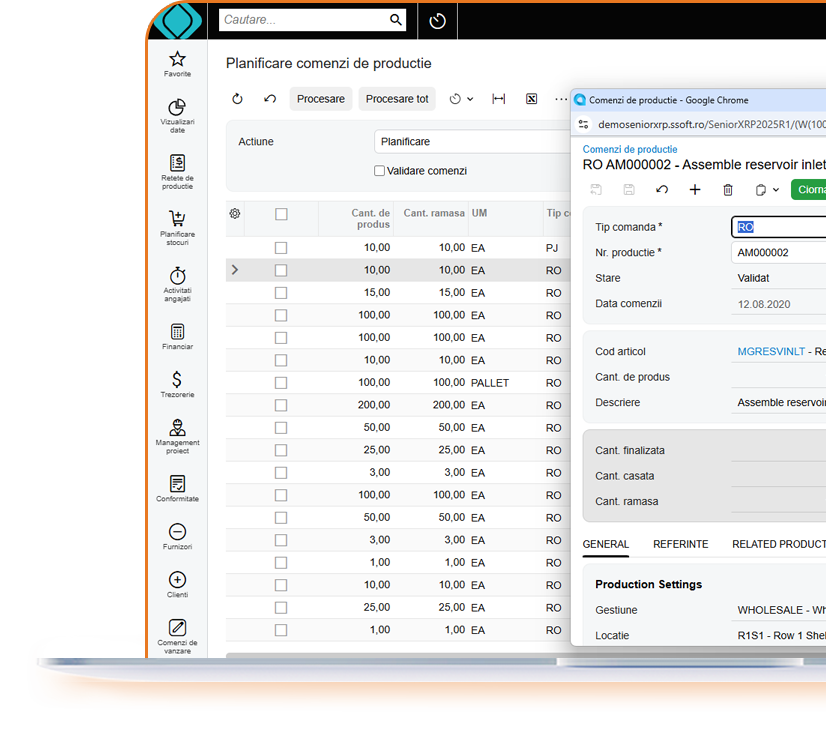The width and height of the screenshot is (826, 732).
Task: Click the Procesare tot button
Action: click(x=397, y=99)
